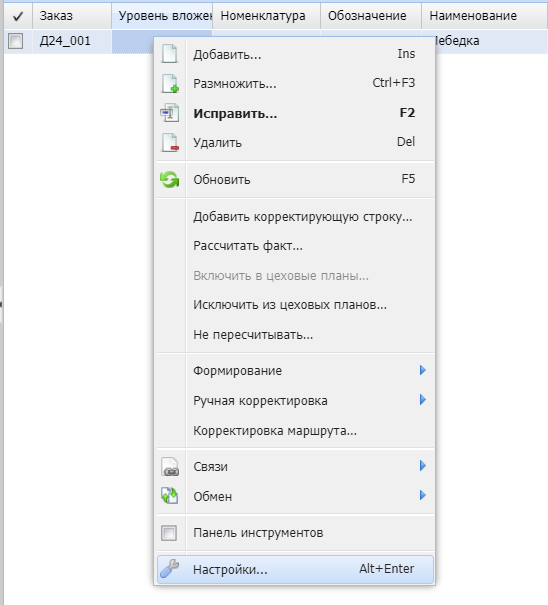Expand the Ручная корректировка submenu arrow
Image resolution: width=548 pixels, height=605 pixels.
(423, 400)
